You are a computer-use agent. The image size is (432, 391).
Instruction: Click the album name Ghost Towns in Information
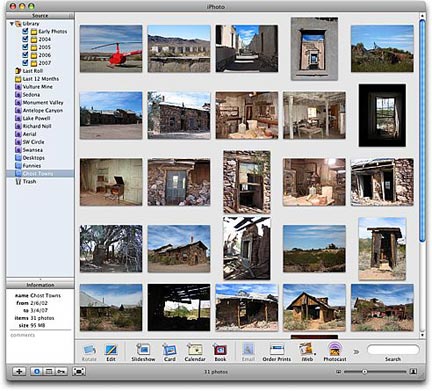pos(46,296)
